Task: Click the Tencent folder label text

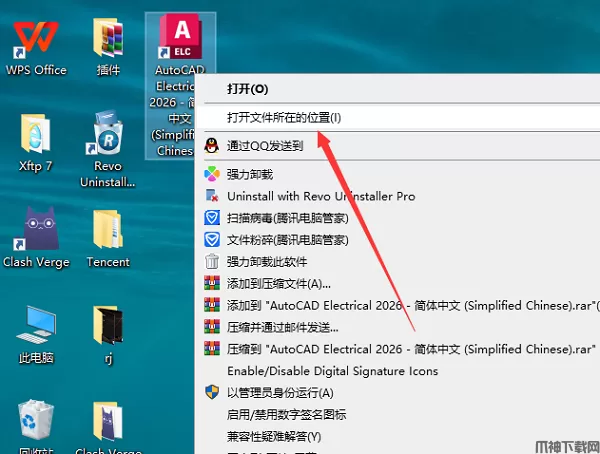Action: (x=108, y=262)
